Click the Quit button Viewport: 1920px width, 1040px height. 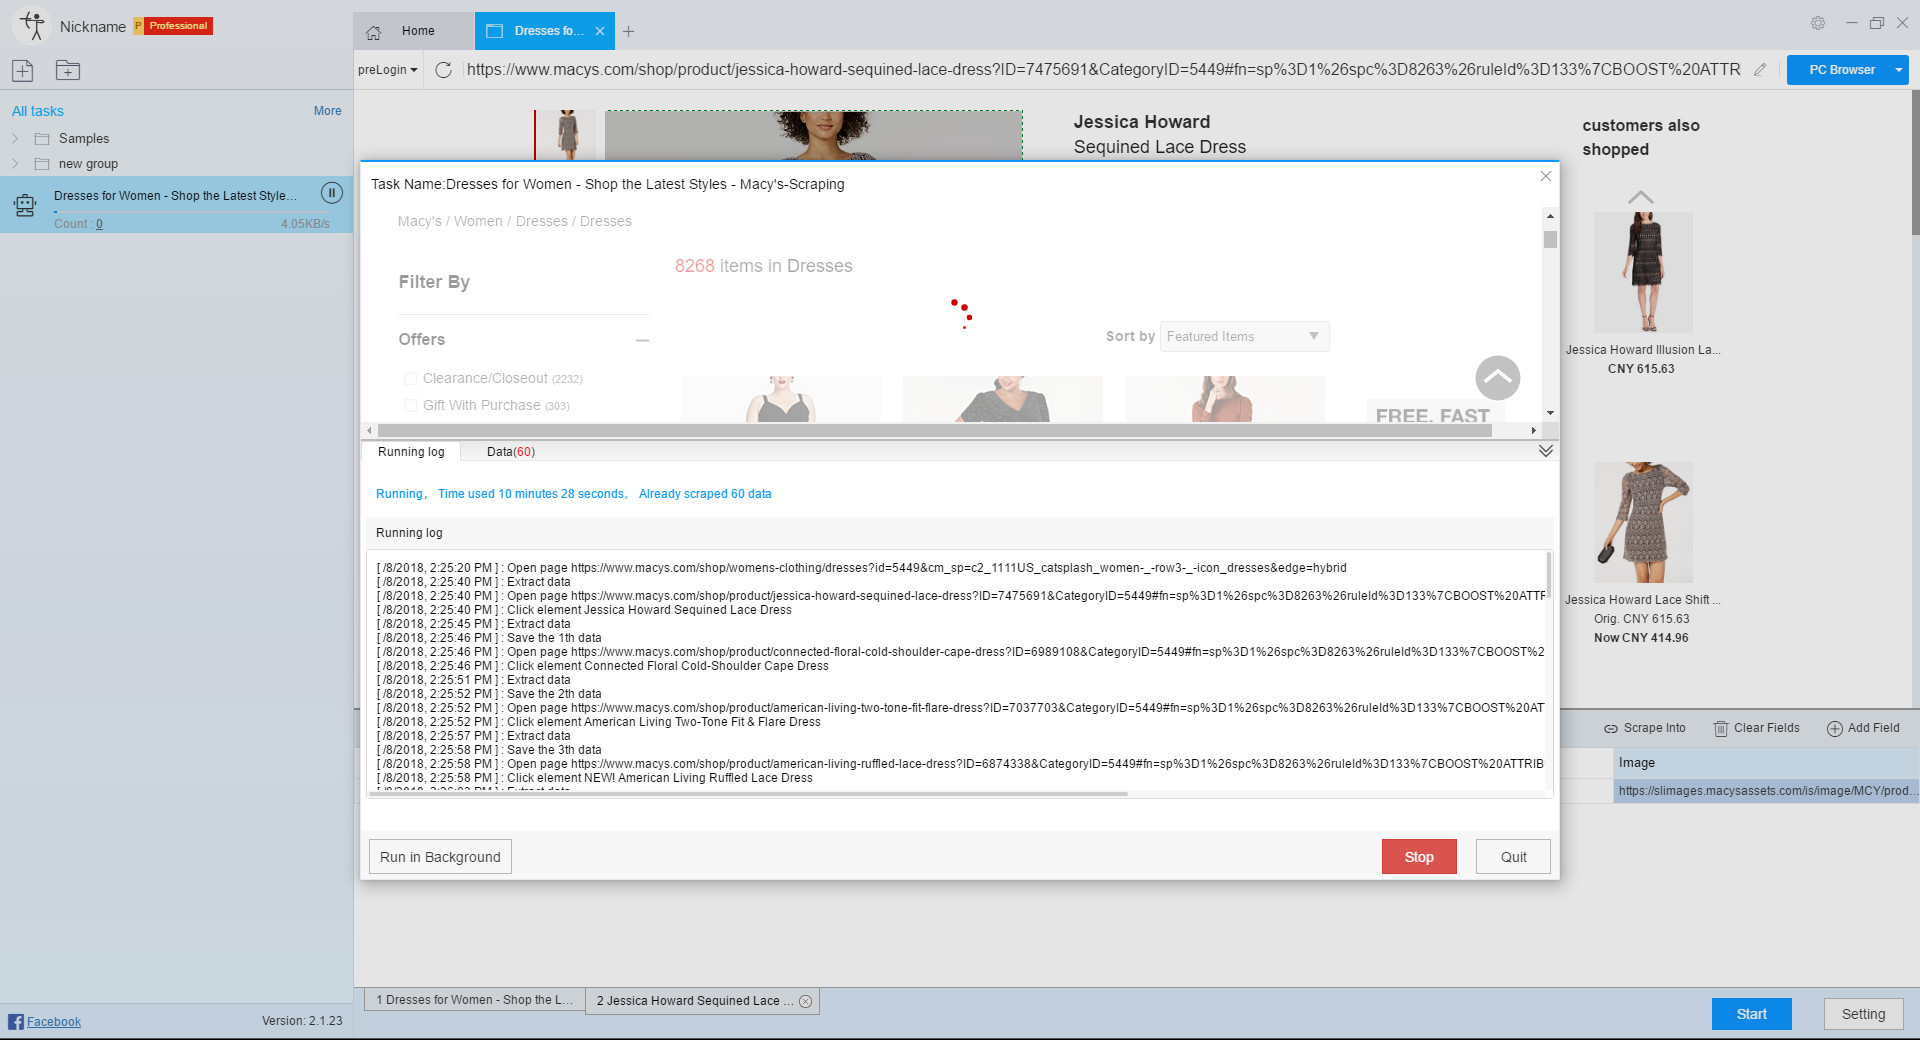[x=1513, y=857]
